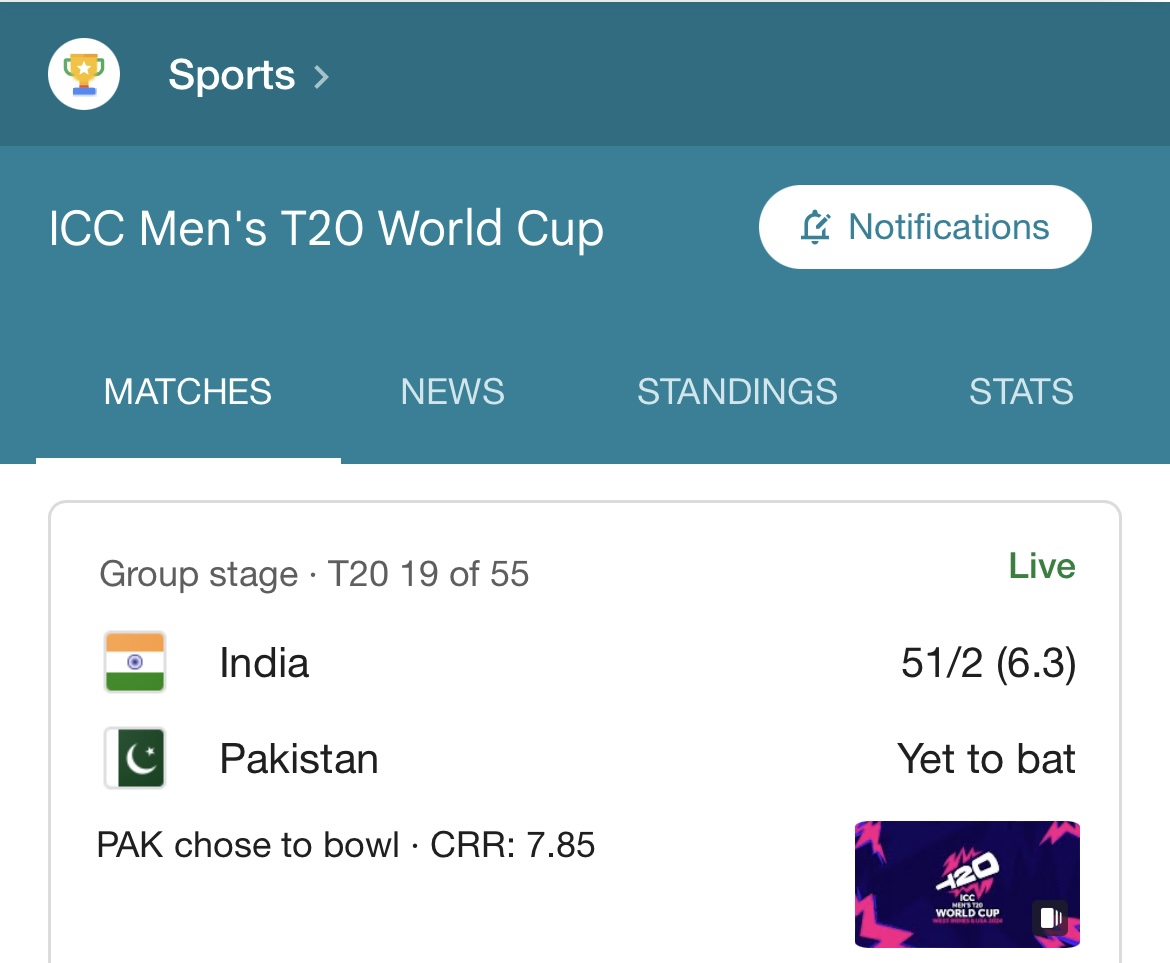The height and width of the screenshot is (963, 1170).
Task: Click the Sports trophy icon
Action: click(x=84, y=74)
